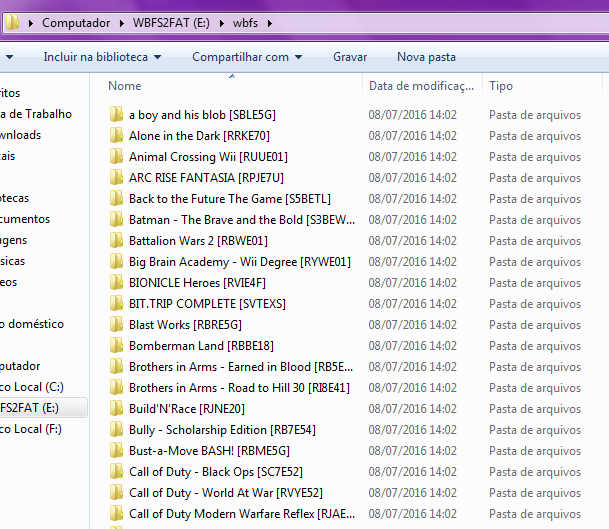Viewport: 609px width, 529px height.
Task: Click the Gravar toolbar button
Action: [x=350, y=58]
